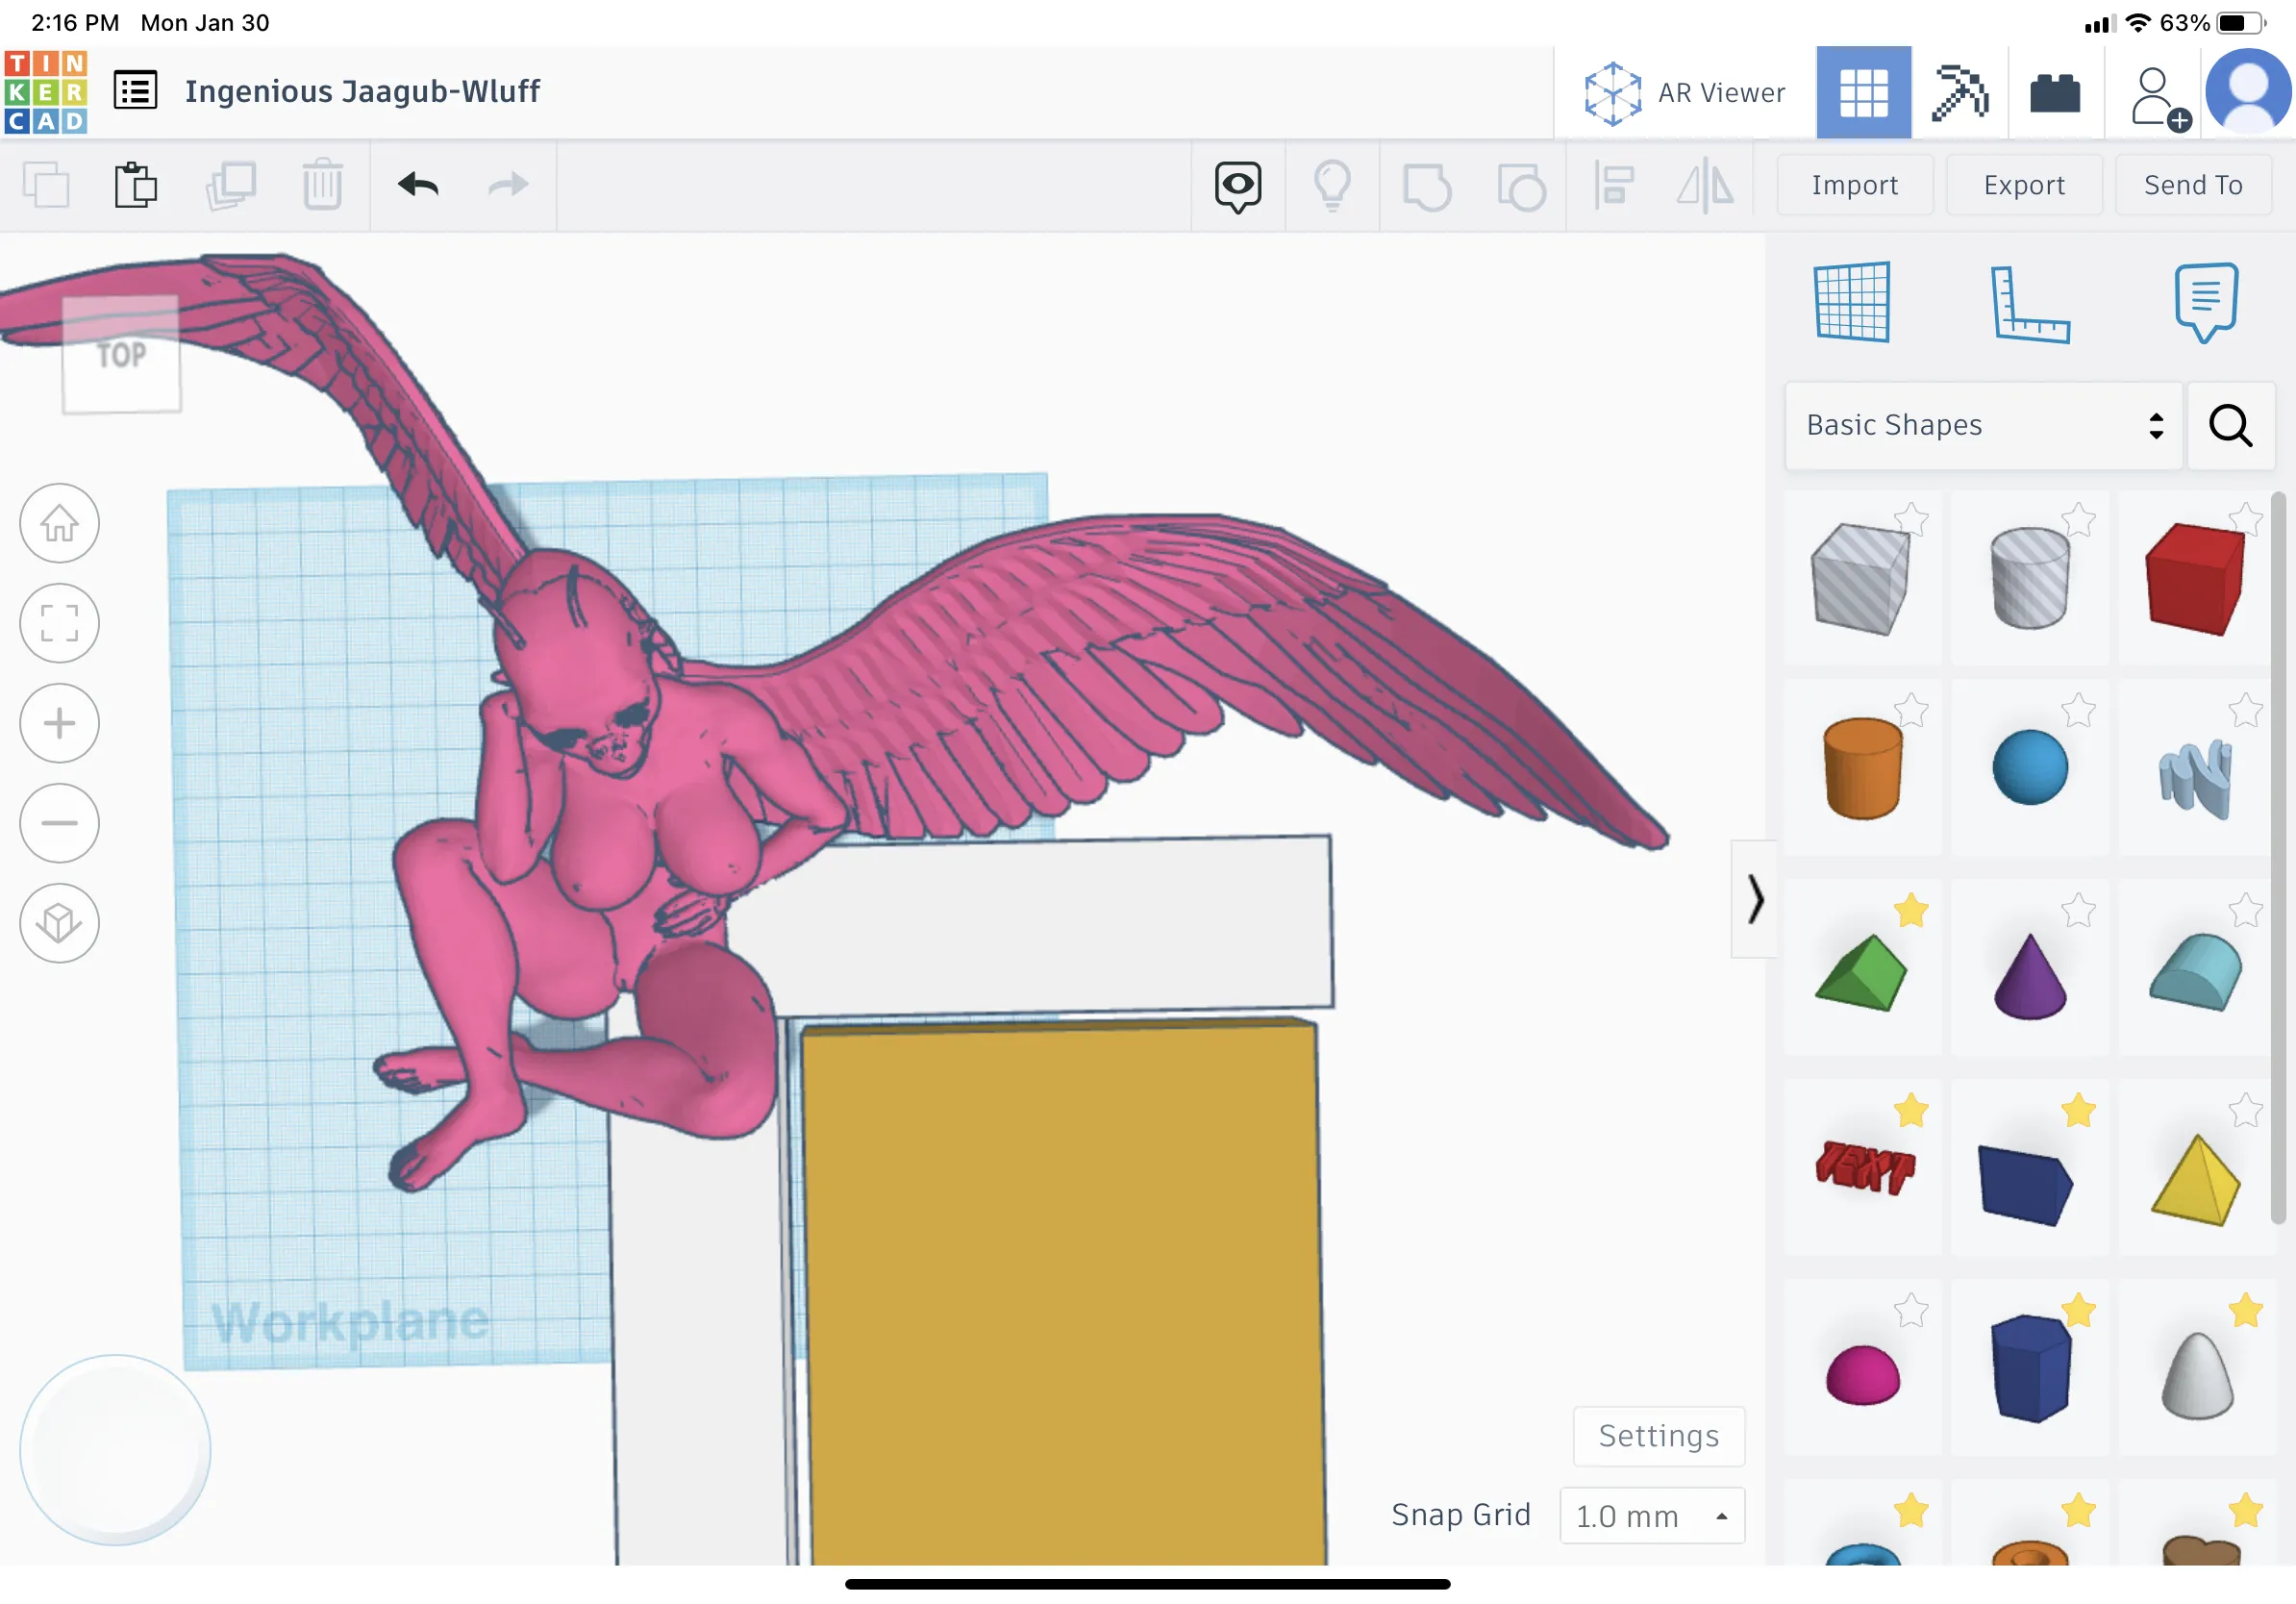The height and width of the screenshot is (1604, 2296).
Task: Click the shapes search magnifier icon
Action: coord(2231,426)
